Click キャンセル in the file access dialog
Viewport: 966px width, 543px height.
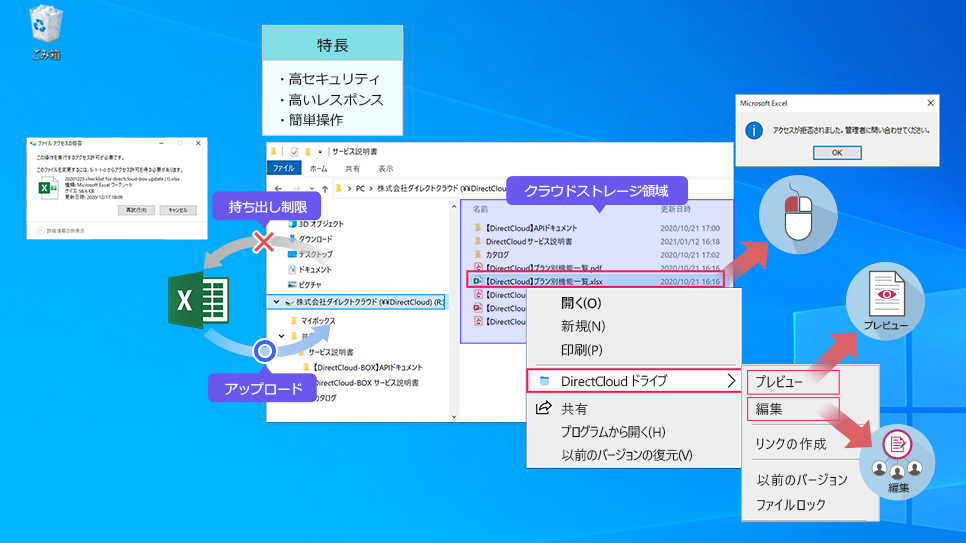tap(177, 210)
